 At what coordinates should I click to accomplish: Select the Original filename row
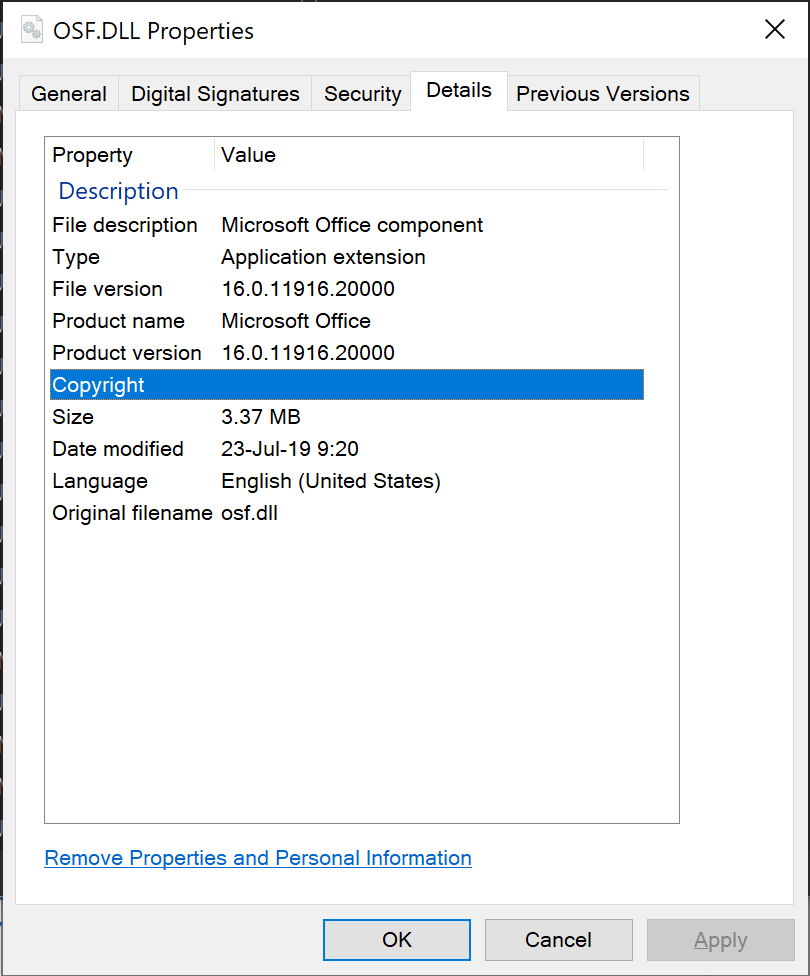(x=346, y=513)
